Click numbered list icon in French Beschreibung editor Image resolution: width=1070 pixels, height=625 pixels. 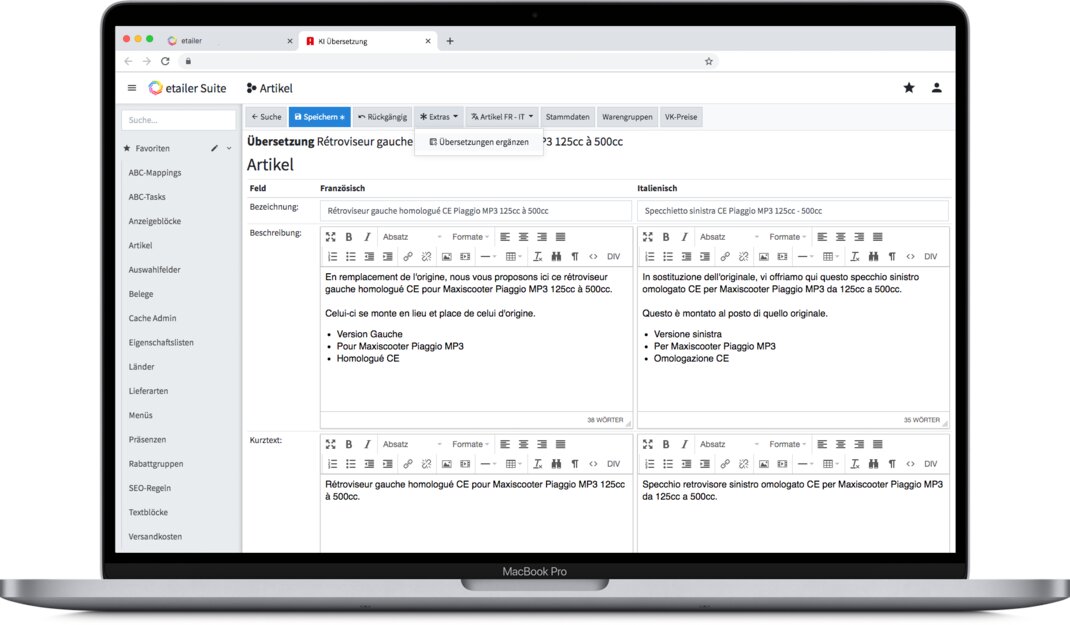pyautogui.click(x=332, y=256)
